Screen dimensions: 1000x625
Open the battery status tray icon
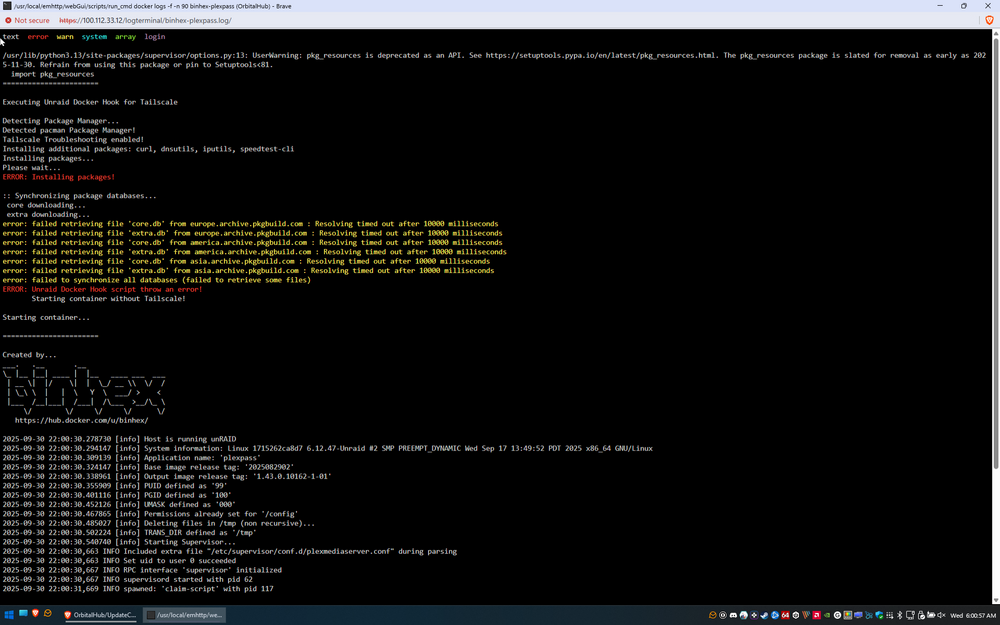(931, 615)
